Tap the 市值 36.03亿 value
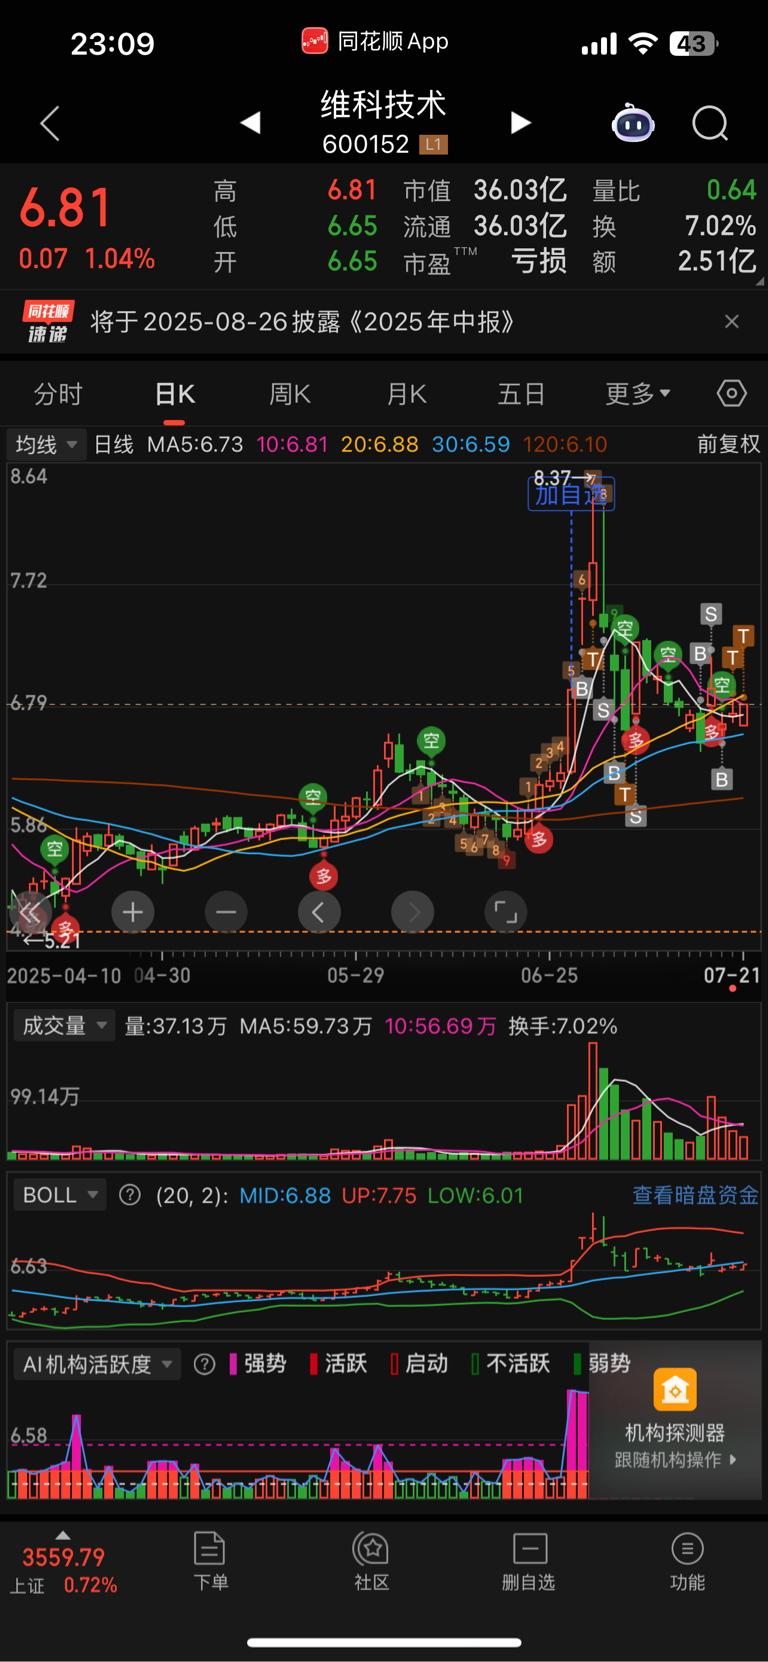Screen dimensions: 768x1662 click(x=520, y=190)
